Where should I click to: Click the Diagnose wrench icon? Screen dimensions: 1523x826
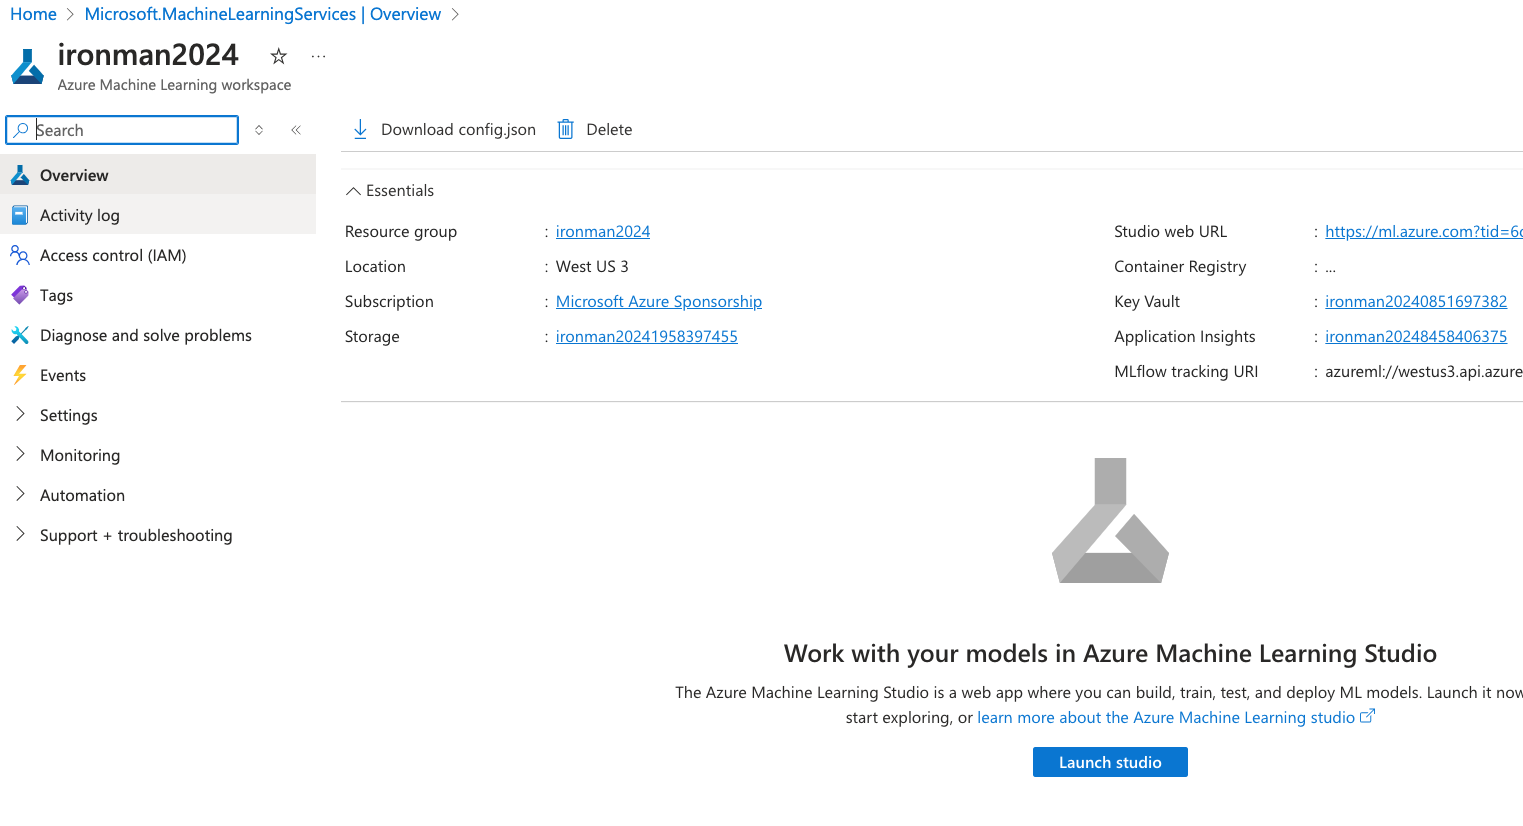point(20,335)
